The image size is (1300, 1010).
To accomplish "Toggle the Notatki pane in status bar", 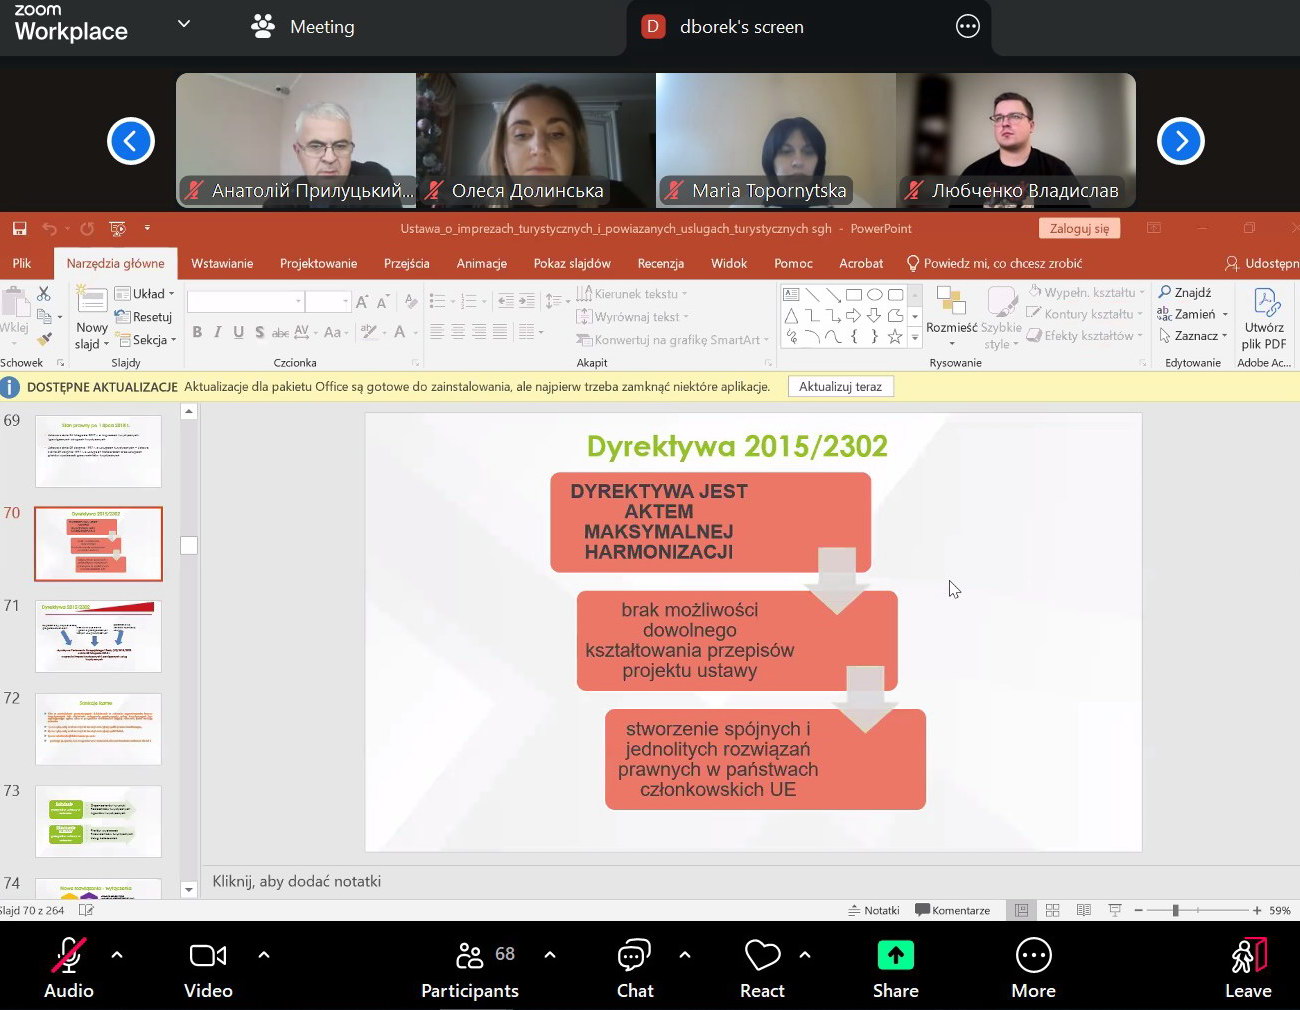I will point(874,910).
